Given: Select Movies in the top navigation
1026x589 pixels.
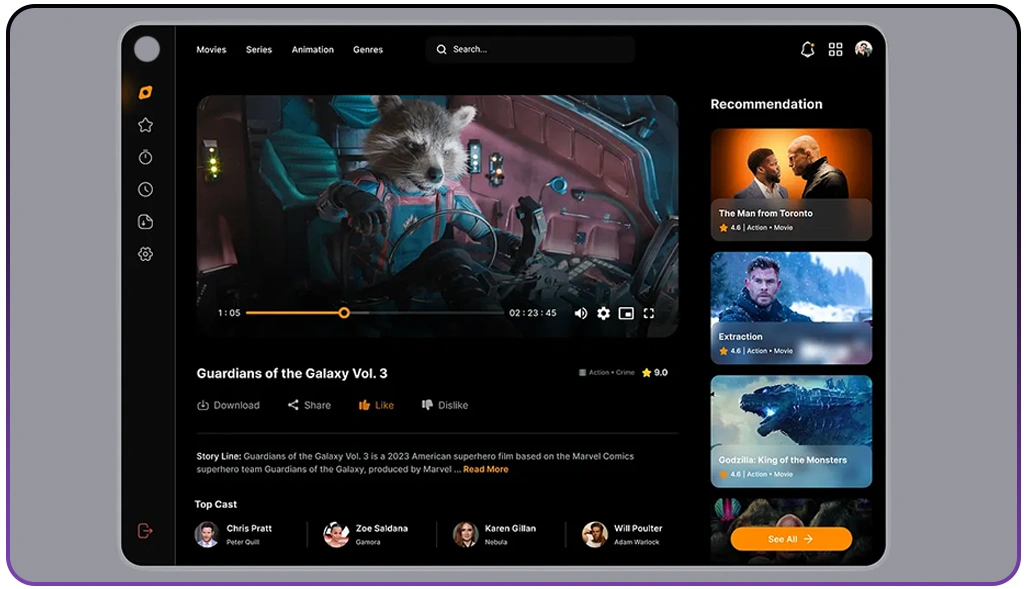Looking at the screenshot, I should [x=211, y=49].
